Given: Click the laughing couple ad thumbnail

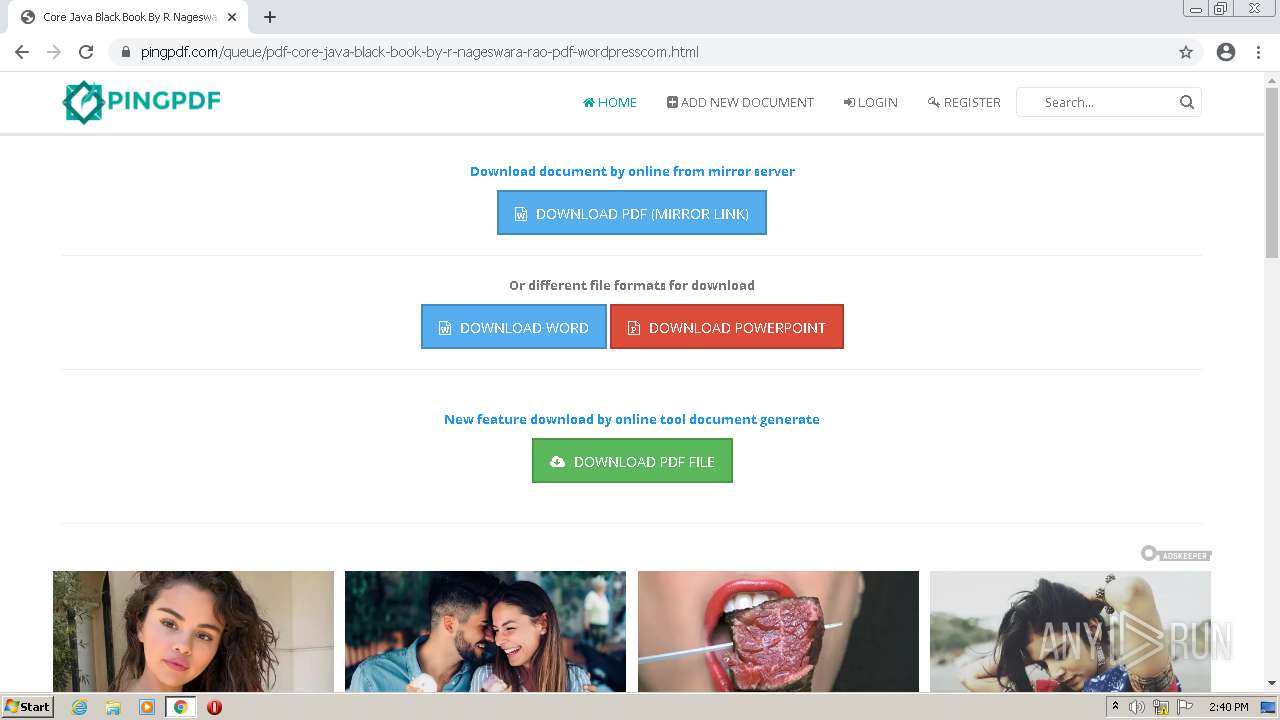Looking at the screenshot, I should 485,631.
